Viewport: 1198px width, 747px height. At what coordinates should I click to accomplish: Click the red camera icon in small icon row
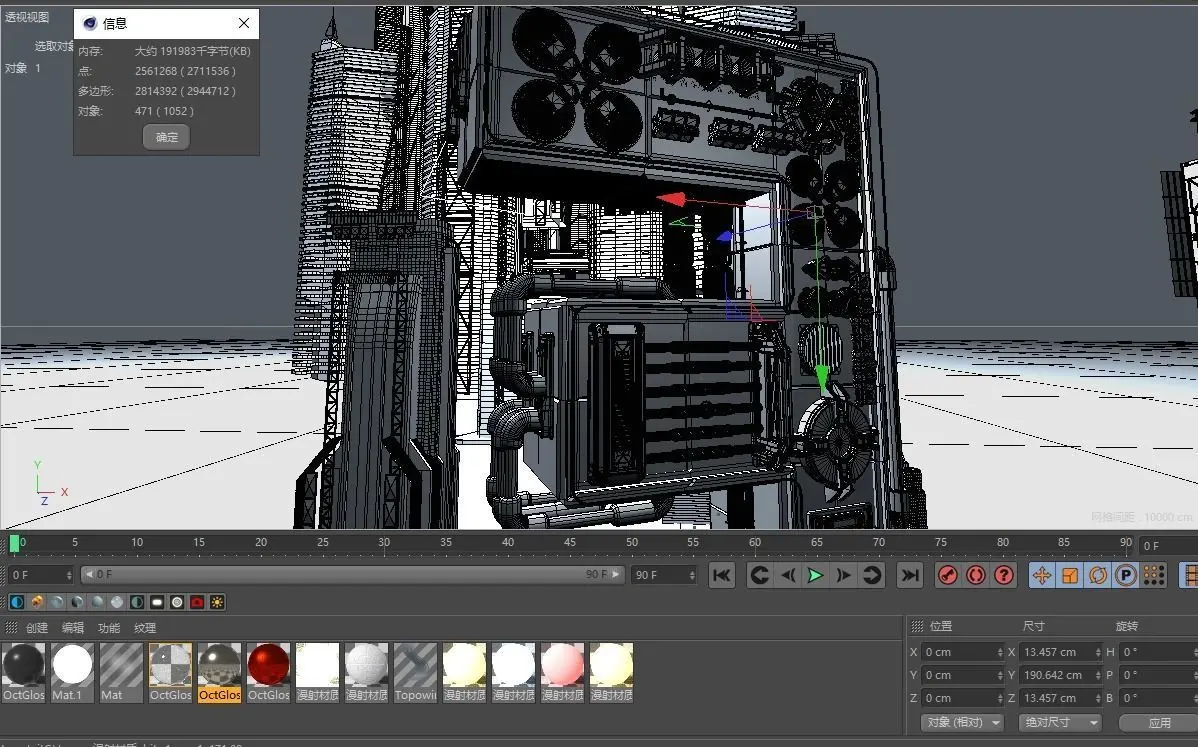(197, 602)
